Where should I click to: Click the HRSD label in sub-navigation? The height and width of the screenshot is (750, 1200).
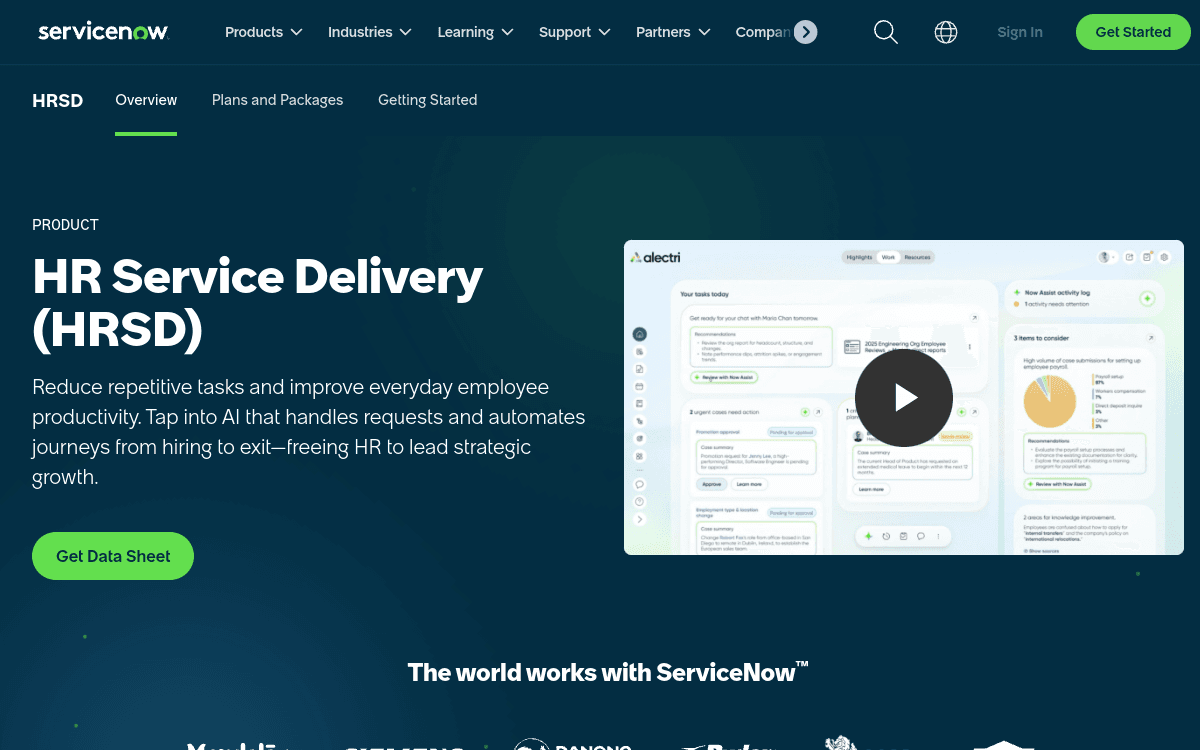58,100
